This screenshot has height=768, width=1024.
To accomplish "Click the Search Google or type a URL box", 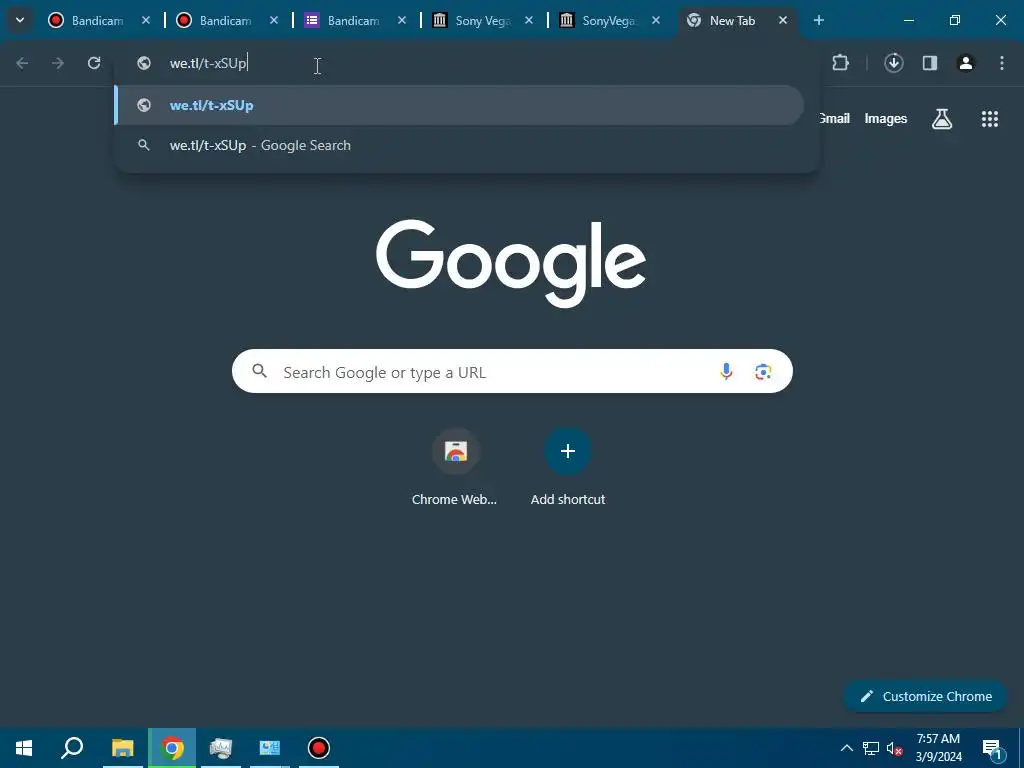I will click(x=512, y=372).
